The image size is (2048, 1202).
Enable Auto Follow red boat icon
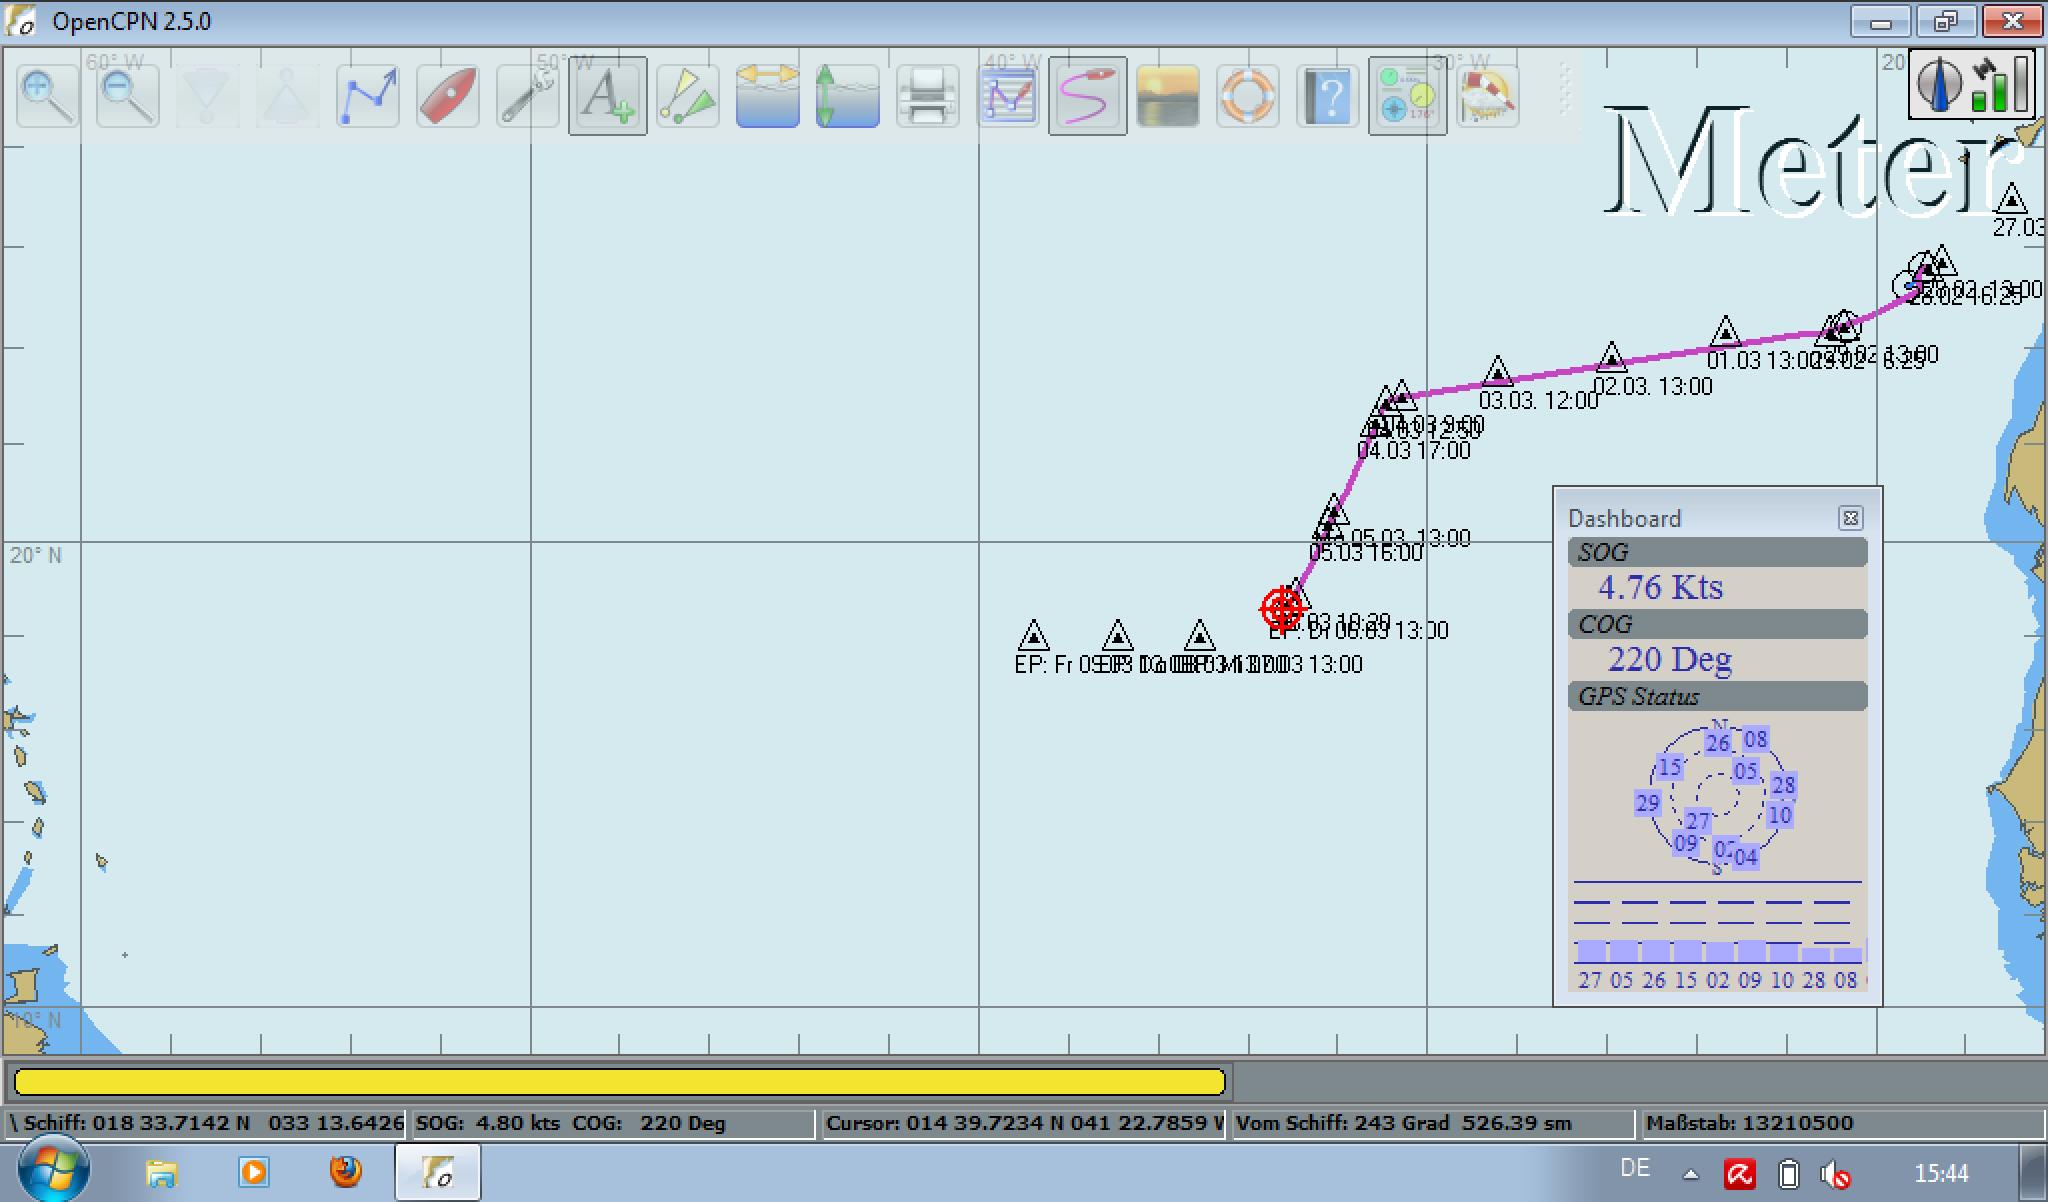pos(447,96)
